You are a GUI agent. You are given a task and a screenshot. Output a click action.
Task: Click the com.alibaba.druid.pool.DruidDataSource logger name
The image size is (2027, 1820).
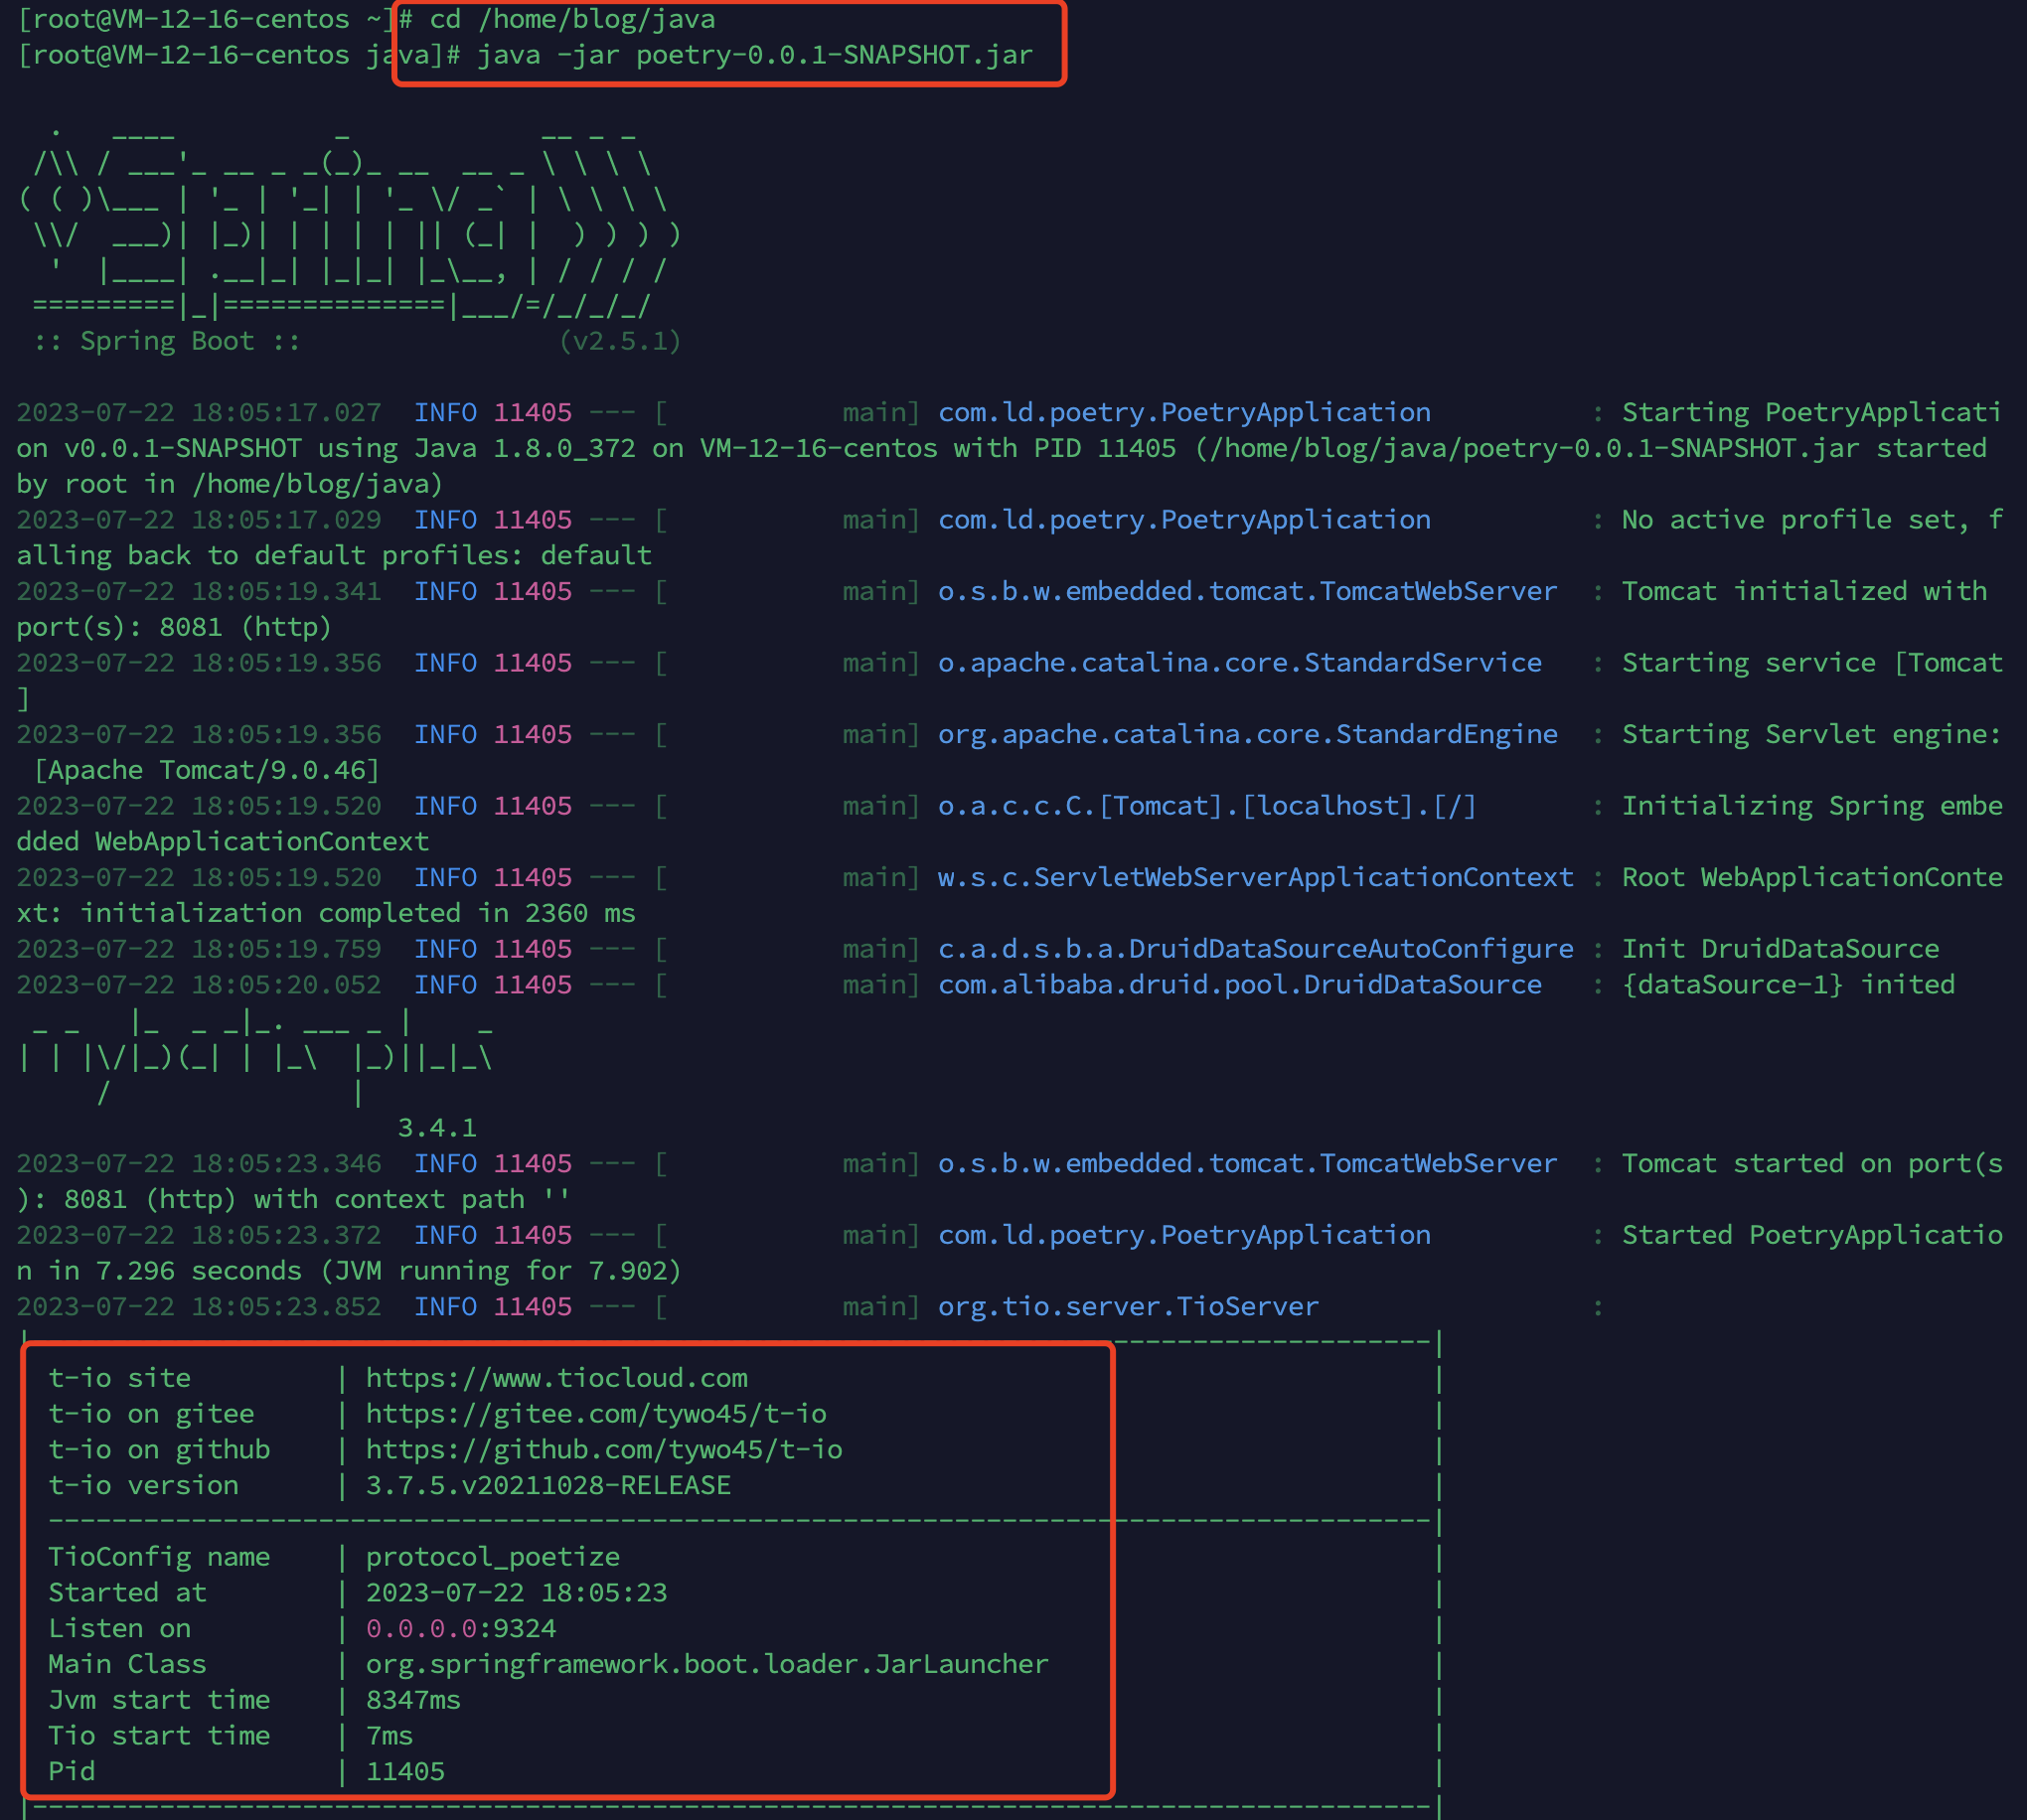1239,985
